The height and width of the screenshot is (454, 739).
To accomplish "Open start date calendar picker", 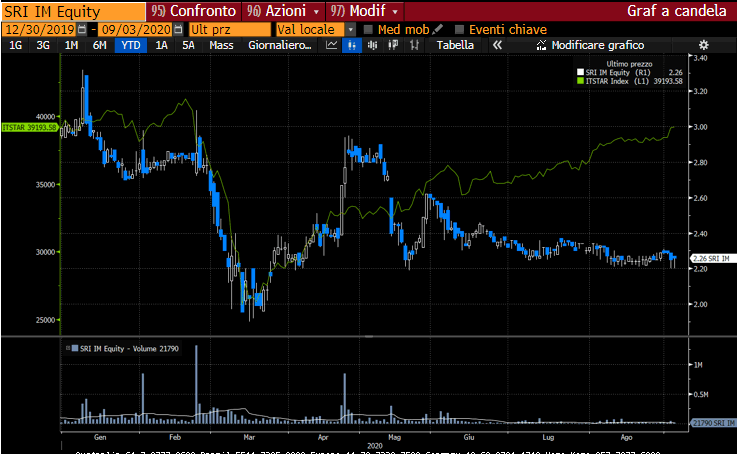I will click(x=82, y=30).
